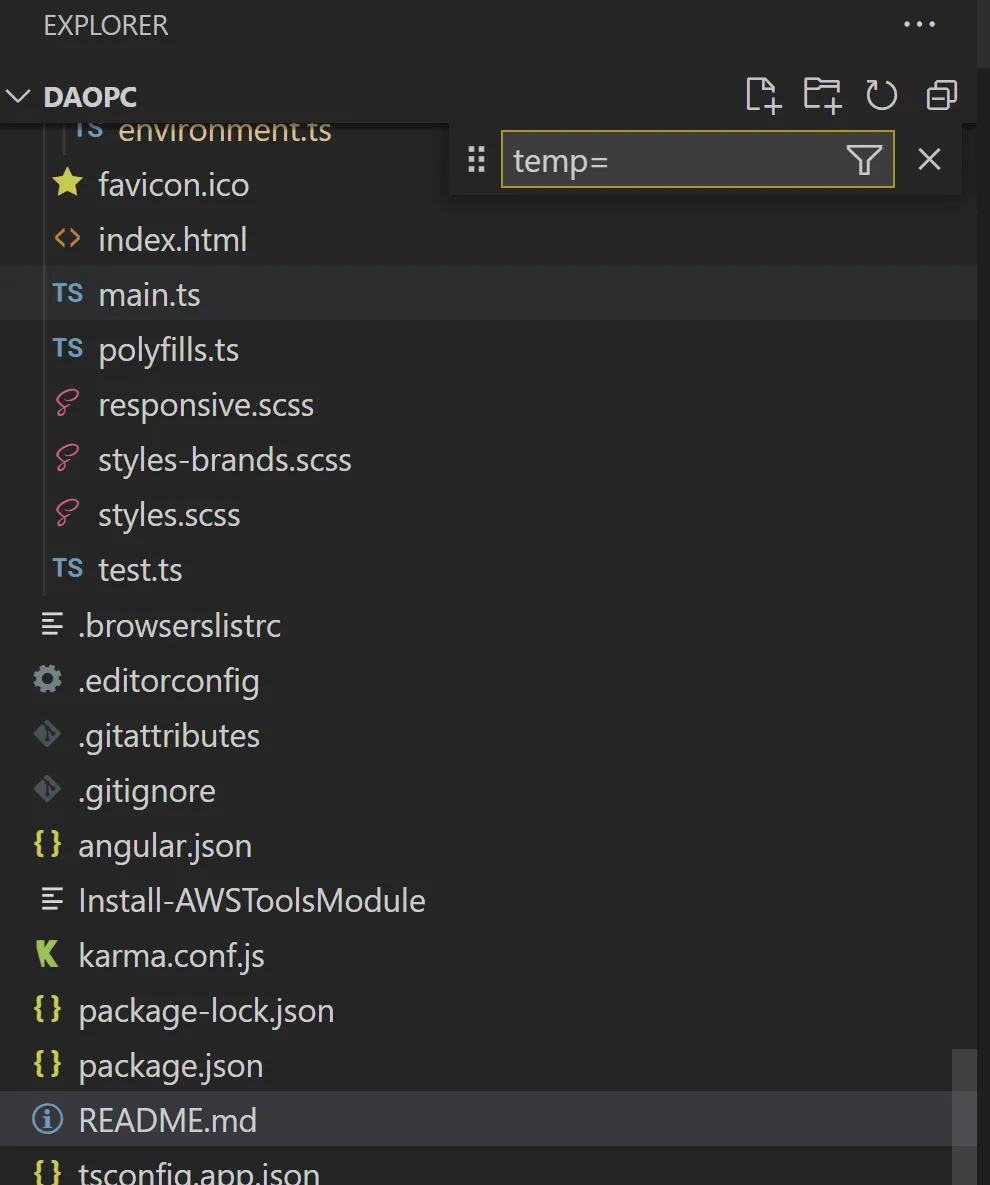Open index.html in the editor

pyautogui.click(x=172, y=240)
